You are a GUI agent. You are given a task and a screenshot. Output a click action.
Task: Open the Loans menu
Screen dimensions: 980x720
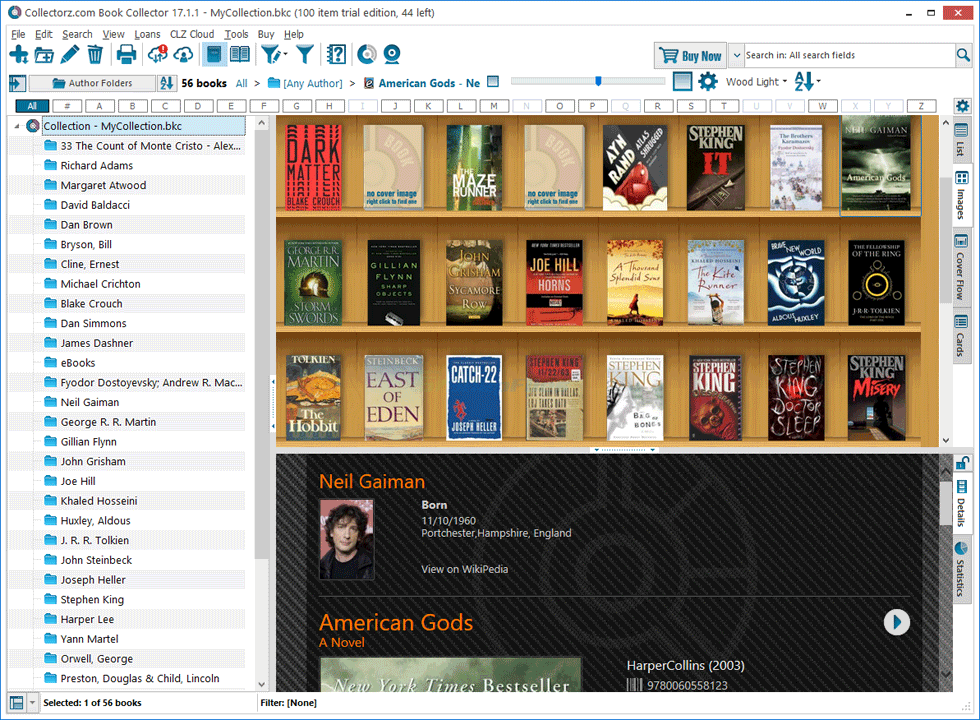(148, 34)
